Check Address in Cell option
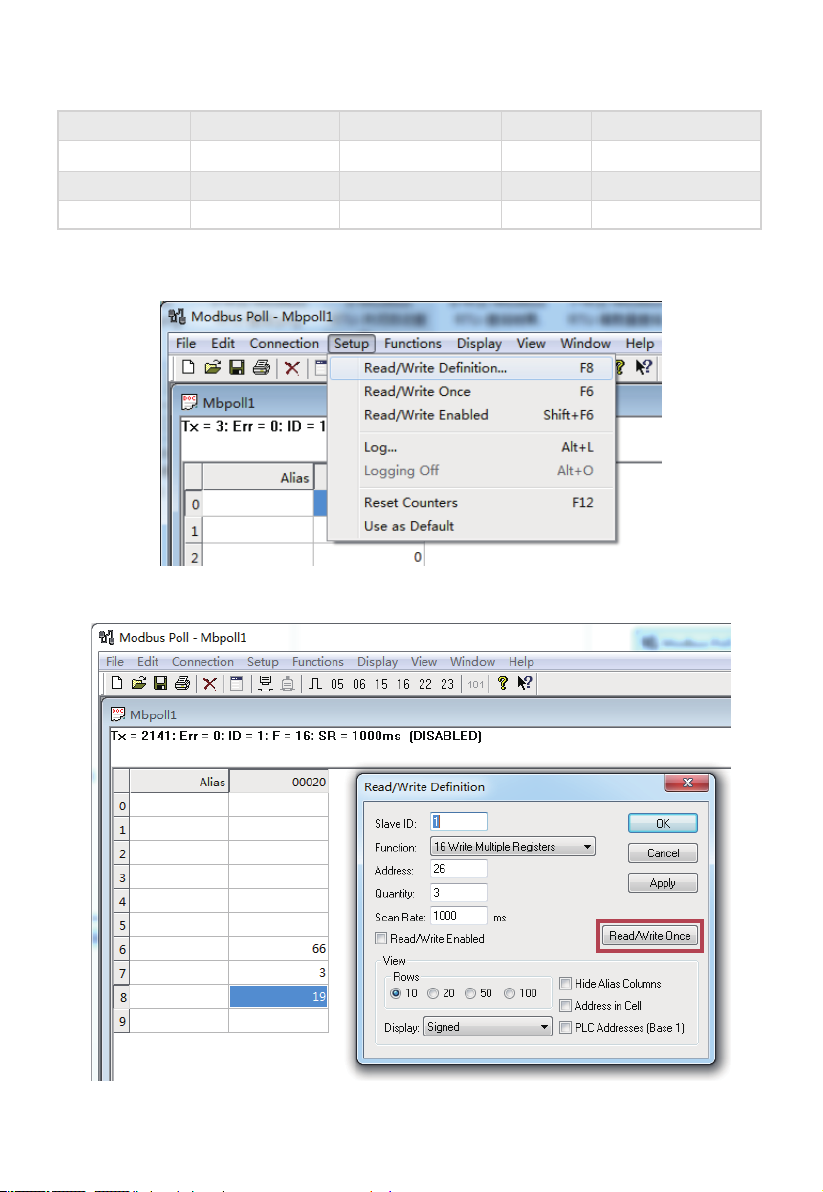 pos(565,1005)
